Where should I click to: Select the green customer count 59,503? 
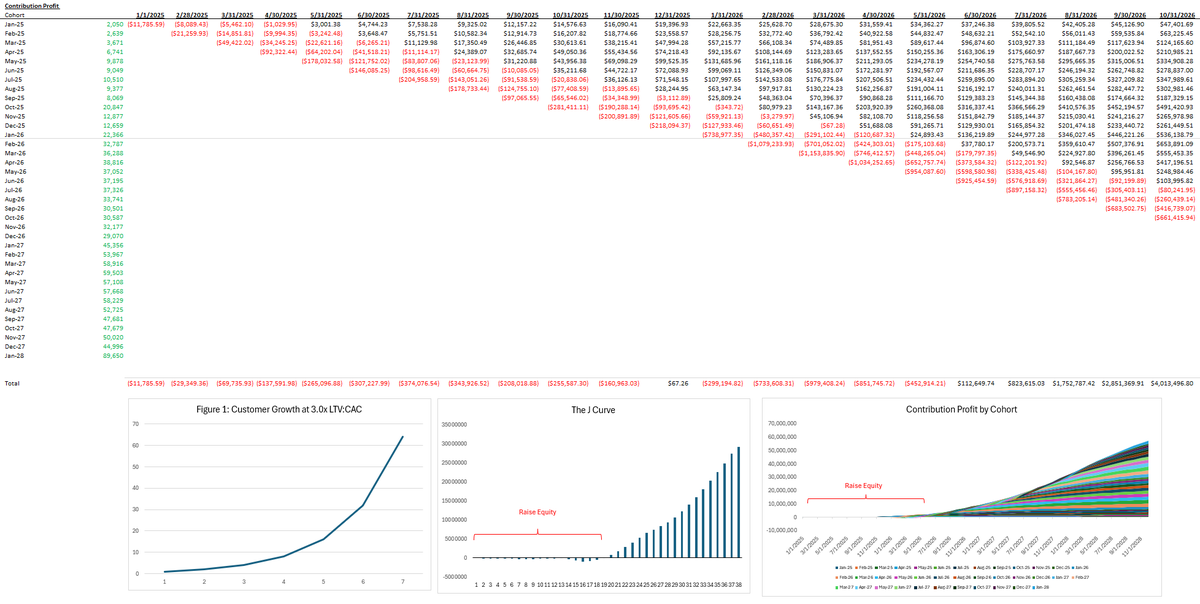(x=112, y=272)
